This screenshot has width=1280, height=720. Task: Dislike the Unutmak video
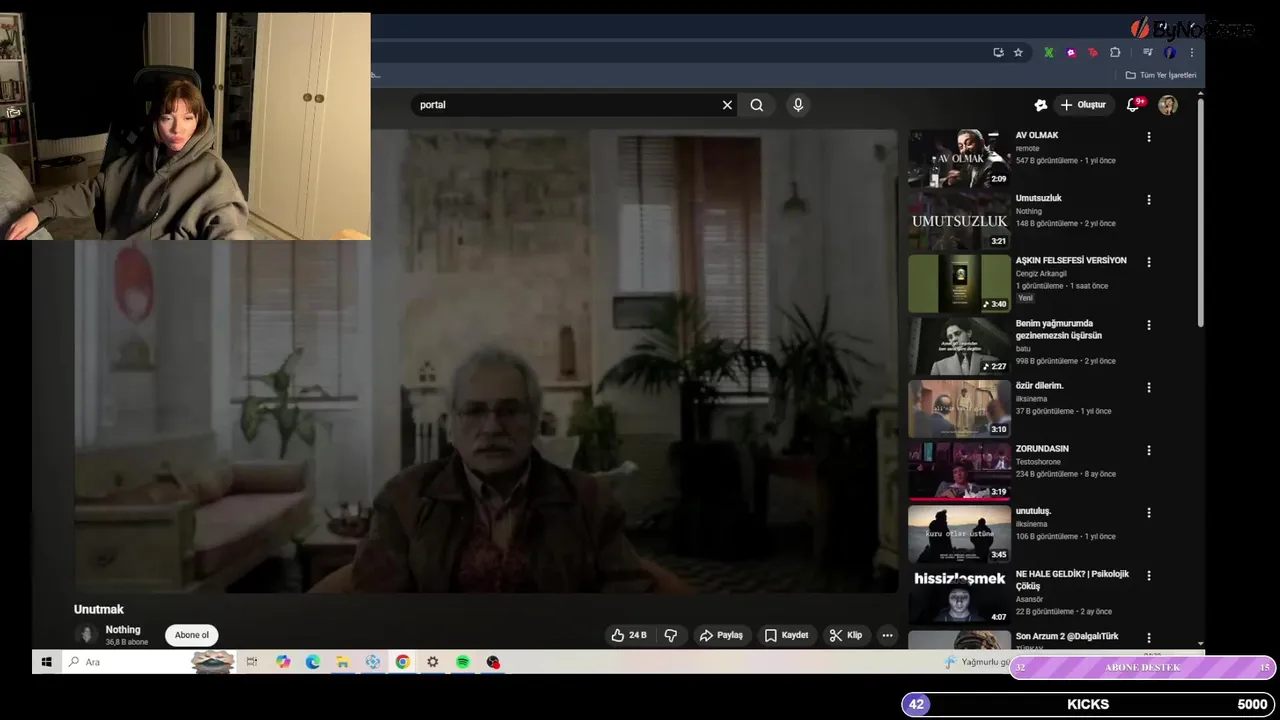click(x=671, y=635)
